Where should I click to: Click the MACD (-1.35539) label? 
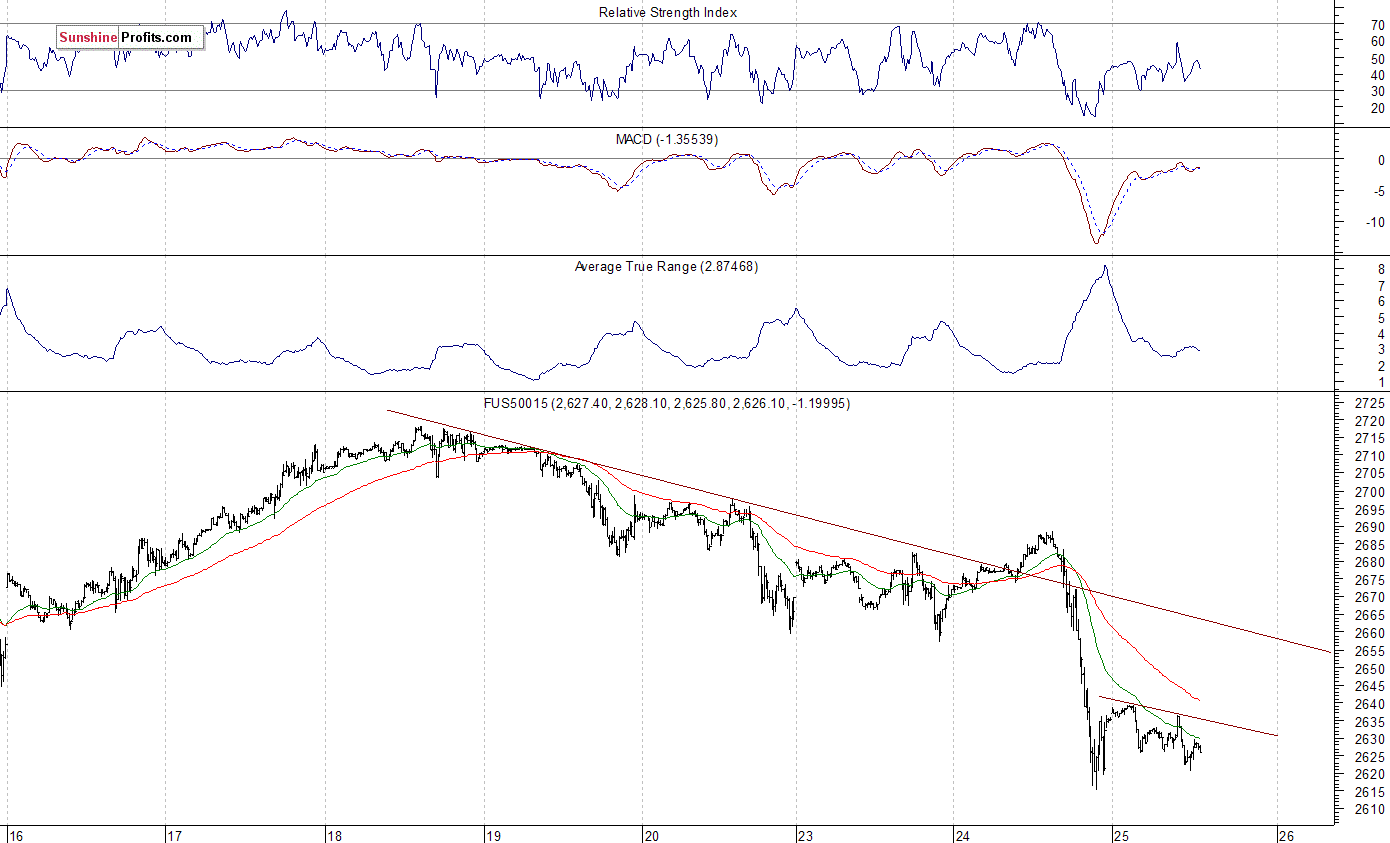(x=666, y=139)
